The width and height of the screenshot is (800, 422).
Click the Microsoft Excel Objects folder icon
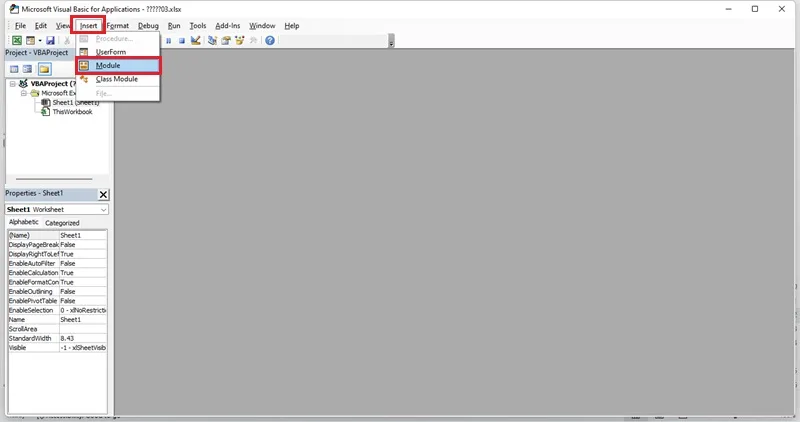tap(35, 93)
